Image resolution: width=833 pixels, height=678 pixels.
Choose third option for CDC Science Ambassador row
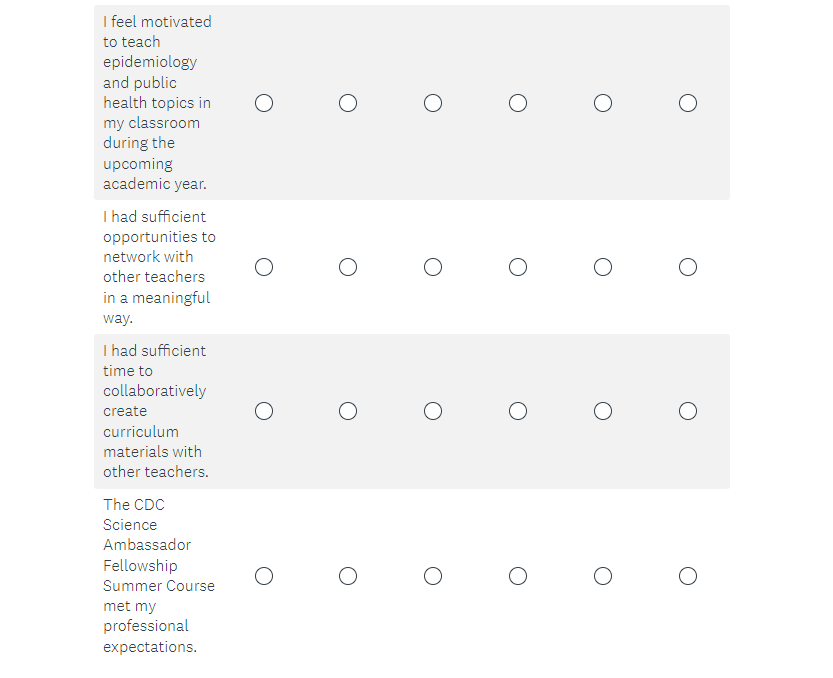click(433, 576)
